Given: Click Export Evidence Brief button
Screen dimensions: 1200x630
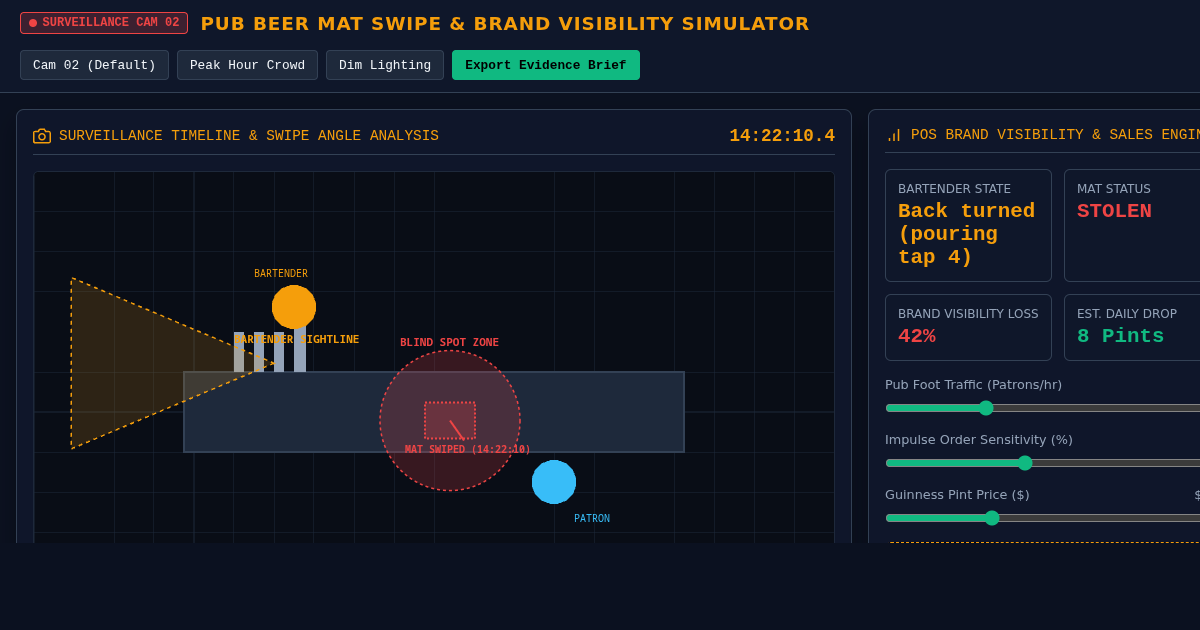Looking at the screenshot, I should [546, 65].
